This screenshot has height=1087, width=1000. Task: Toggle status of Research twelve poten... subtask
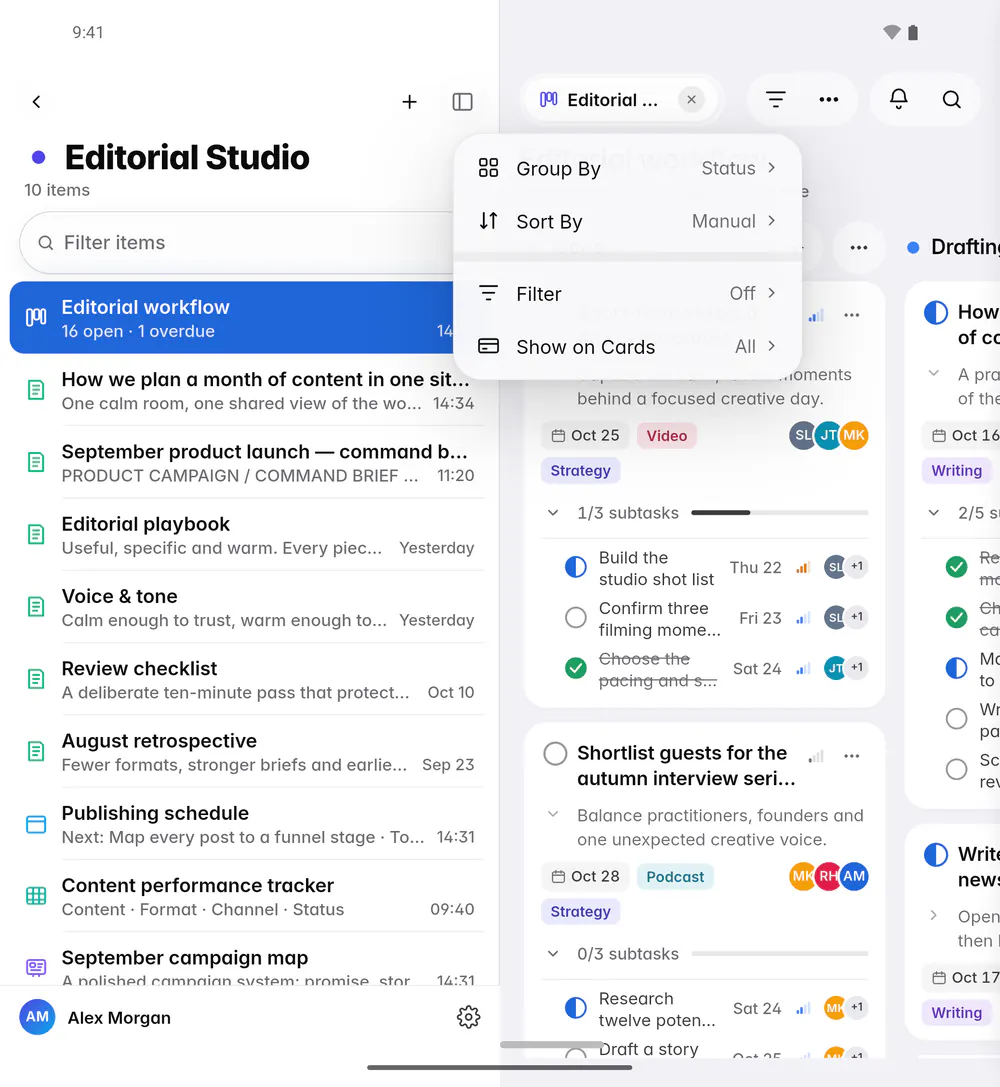point(576,1008)
